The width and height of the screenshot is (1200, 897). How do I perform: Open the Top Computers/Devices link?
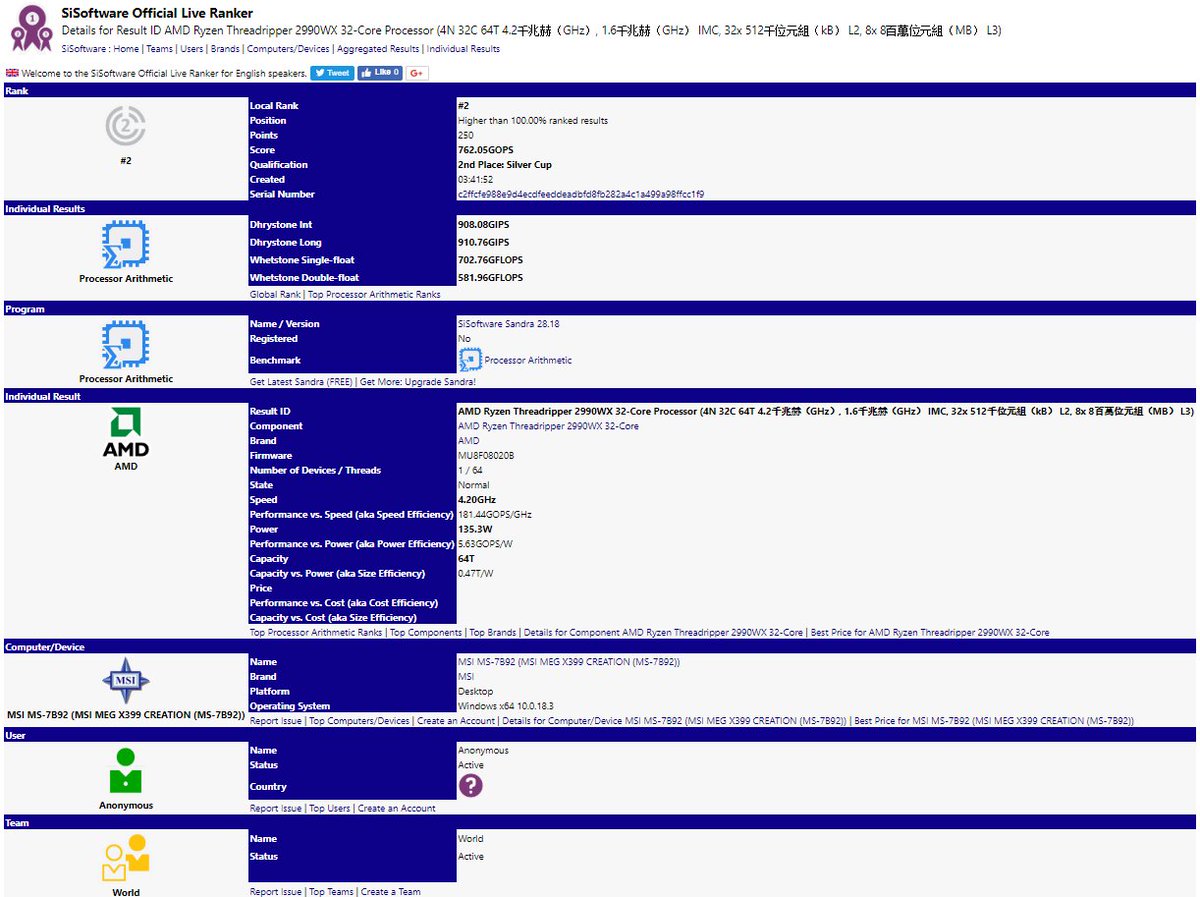pos(359,721)
